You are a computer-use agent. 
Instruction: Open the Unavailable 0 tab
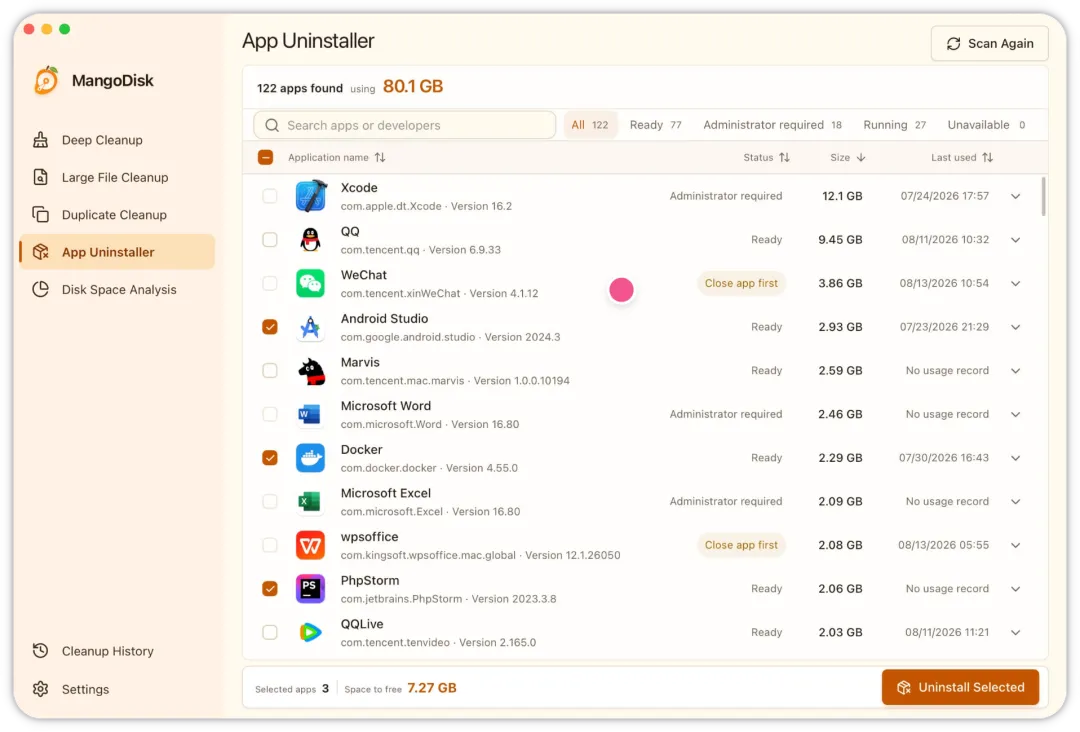(986, 125)
